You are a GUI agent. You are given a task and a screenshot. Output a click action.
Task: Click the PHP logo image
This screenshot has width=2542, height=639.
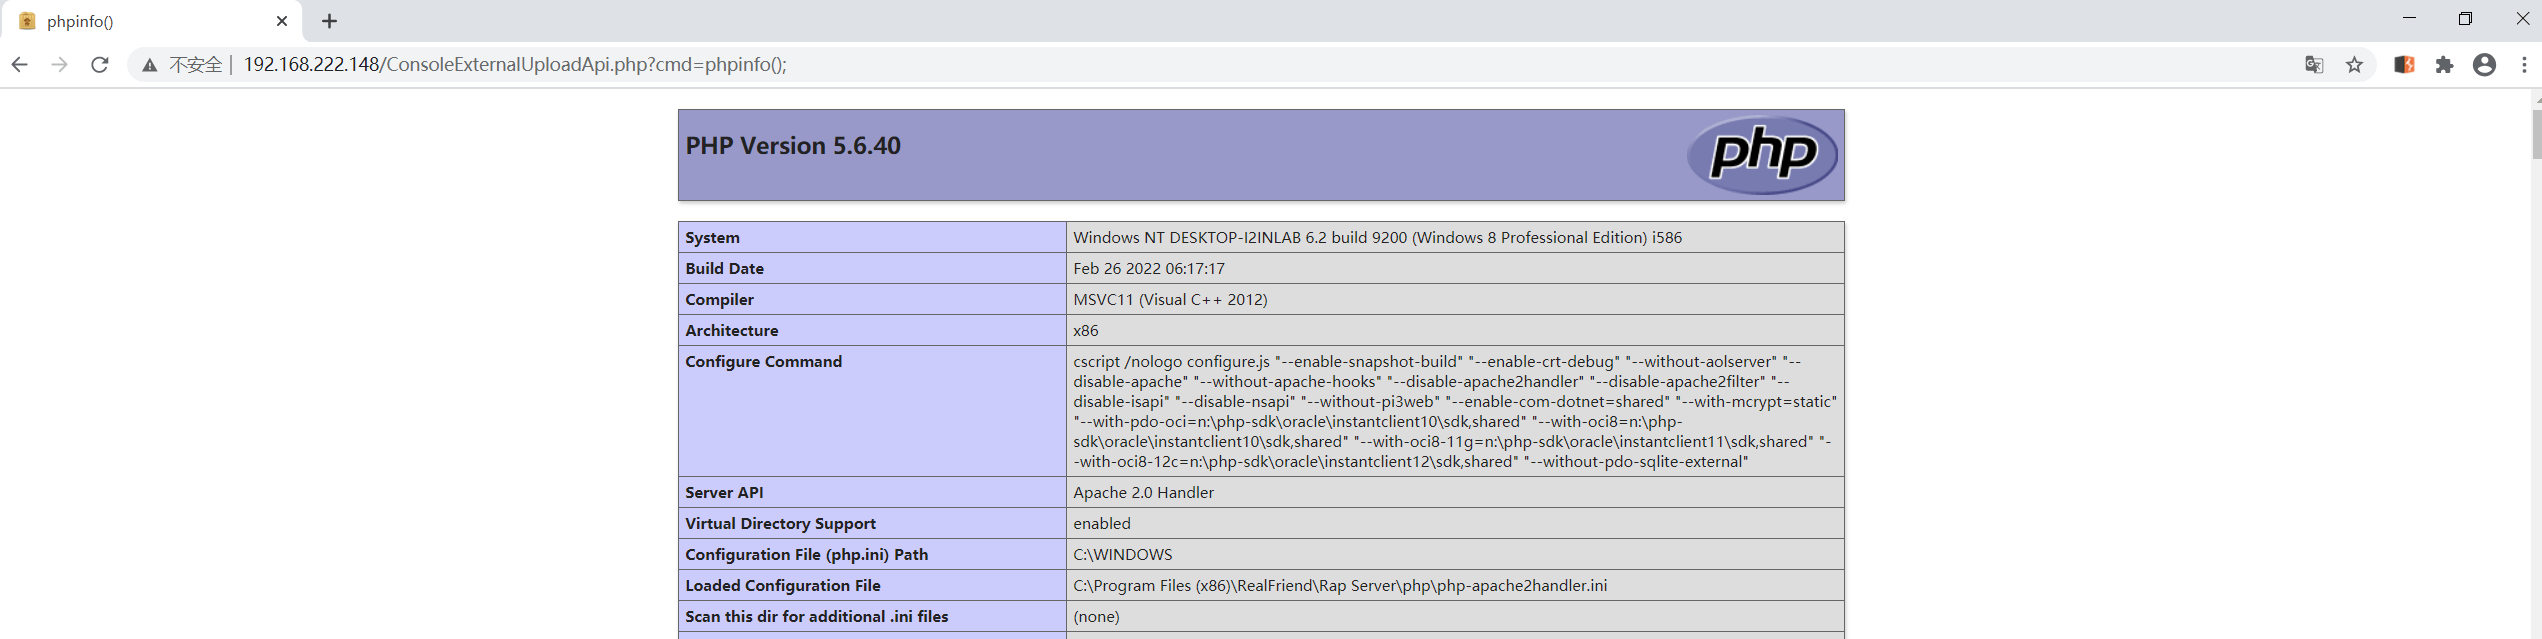[x=1762, y=155]
